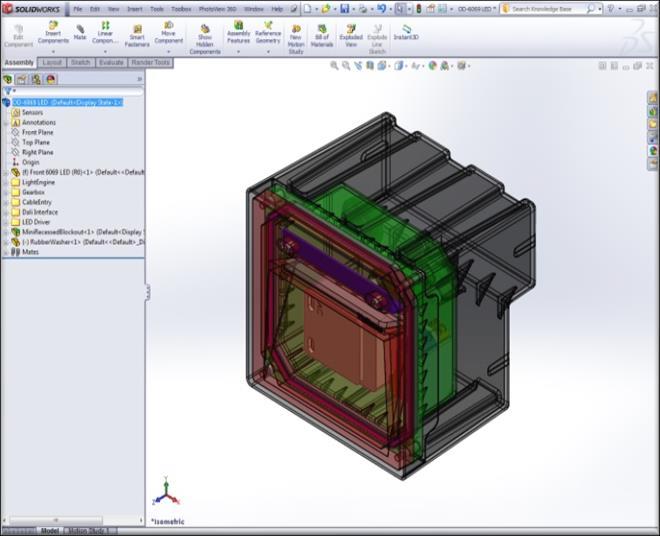Image resolution: width=660 pixels, height=536 pixels.
Task: Open the File menu
Action: pos(78,9)
